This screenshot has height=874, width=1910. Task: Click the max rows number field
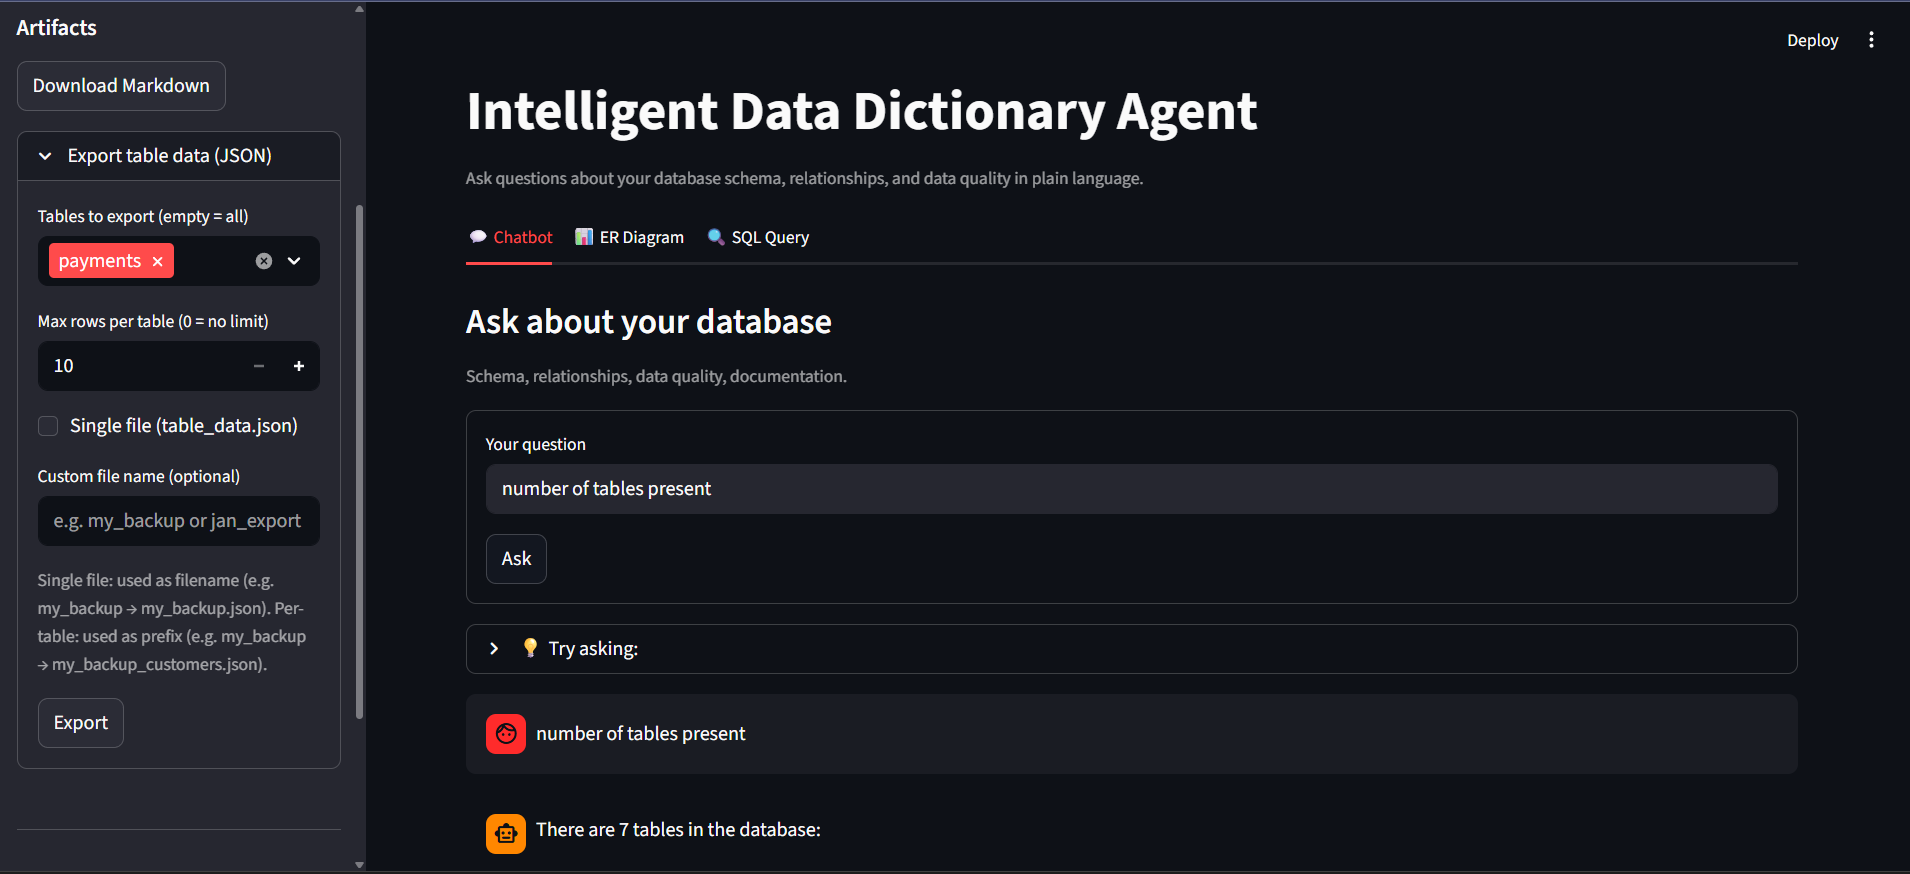pyautogui.click(x=139, y=366)
